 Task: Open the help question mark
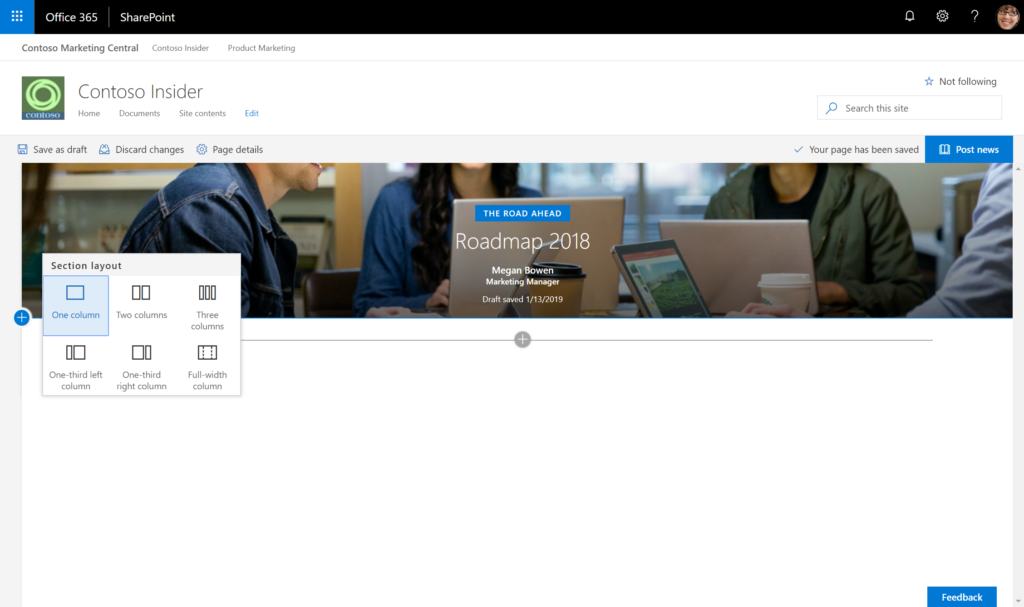(x=974, y=16)
